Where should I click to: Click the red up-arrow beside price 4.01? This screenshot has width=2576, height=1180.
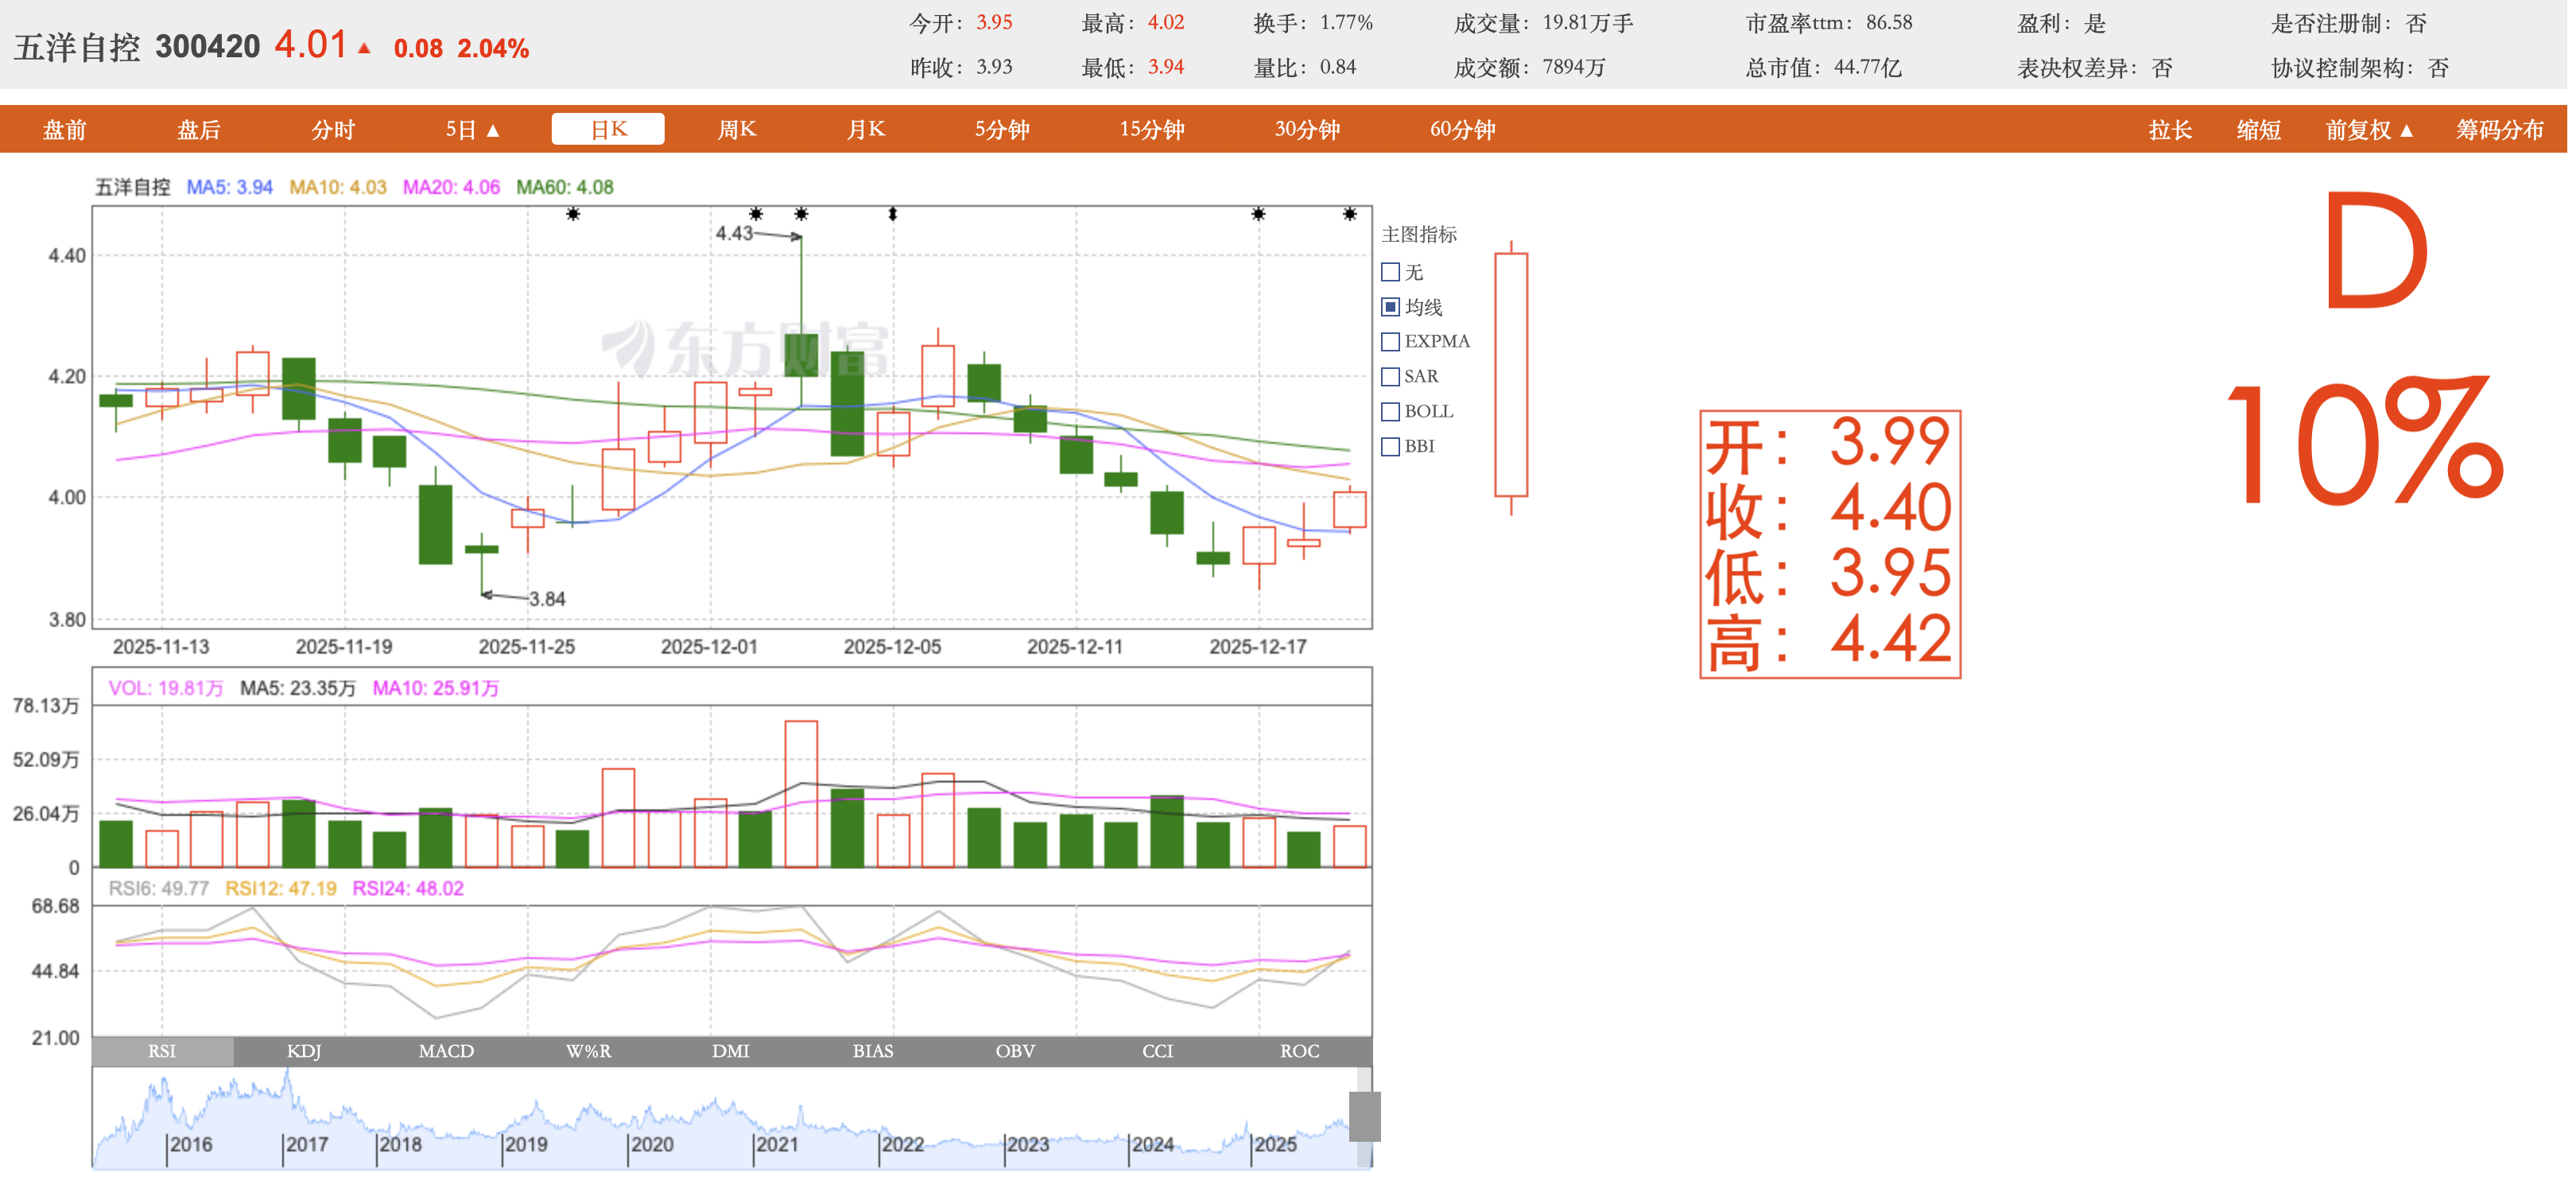pyautogui.click(x=364, y=48)
